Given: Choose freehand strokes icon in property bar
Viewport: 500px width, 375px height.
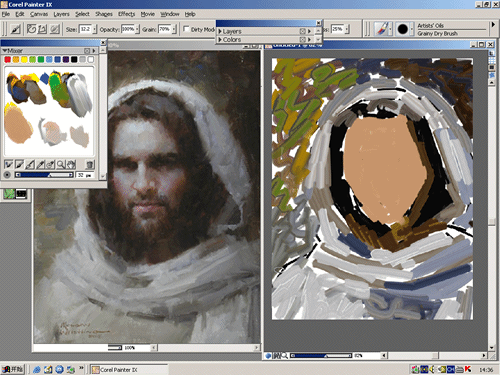Looking at the screenshot, I should [x=31, y=29].
